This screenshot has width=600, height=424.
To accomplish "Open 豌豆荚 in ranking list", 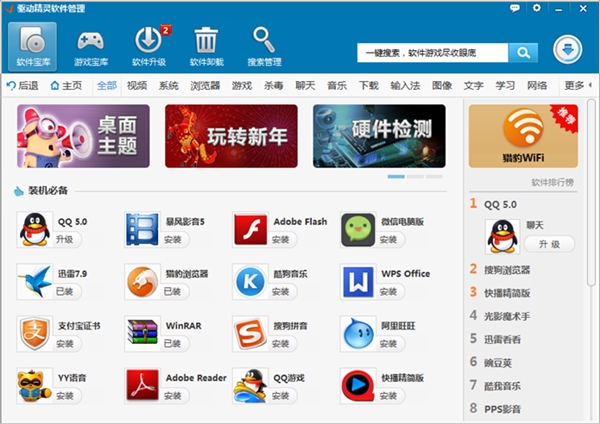I will click(x=498, y=362).
